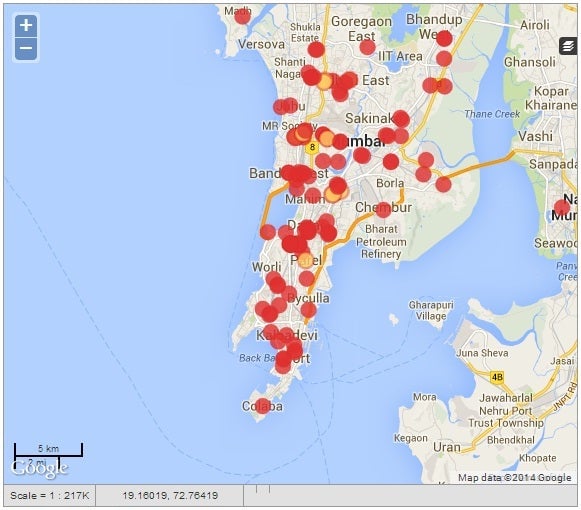Click the coordinates readout in status bar
The height and width of the screenshot is (510, 581).
170,496
